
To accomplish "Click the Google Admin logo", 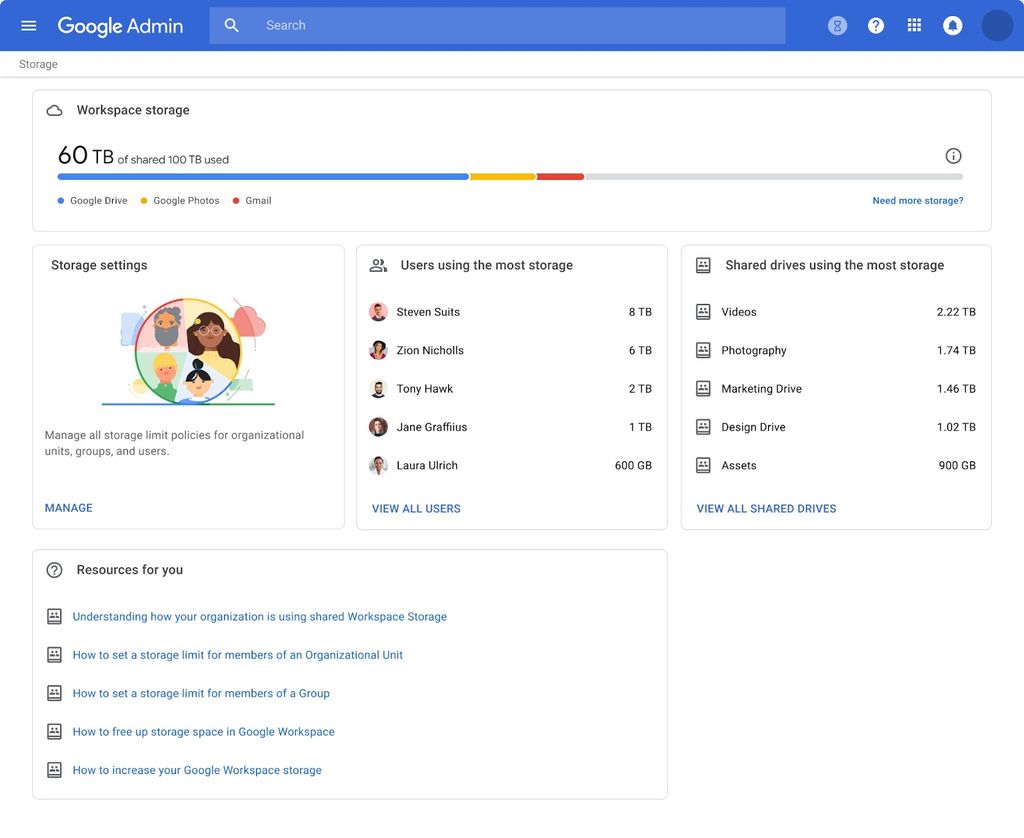I will 120,25.
